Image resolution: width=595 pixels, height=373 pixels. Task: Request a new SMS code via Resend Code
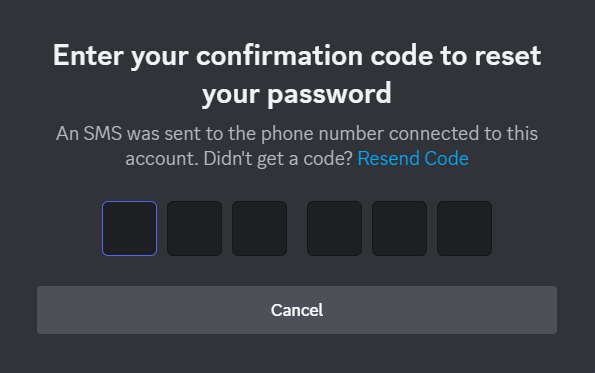tap(413, 158)
